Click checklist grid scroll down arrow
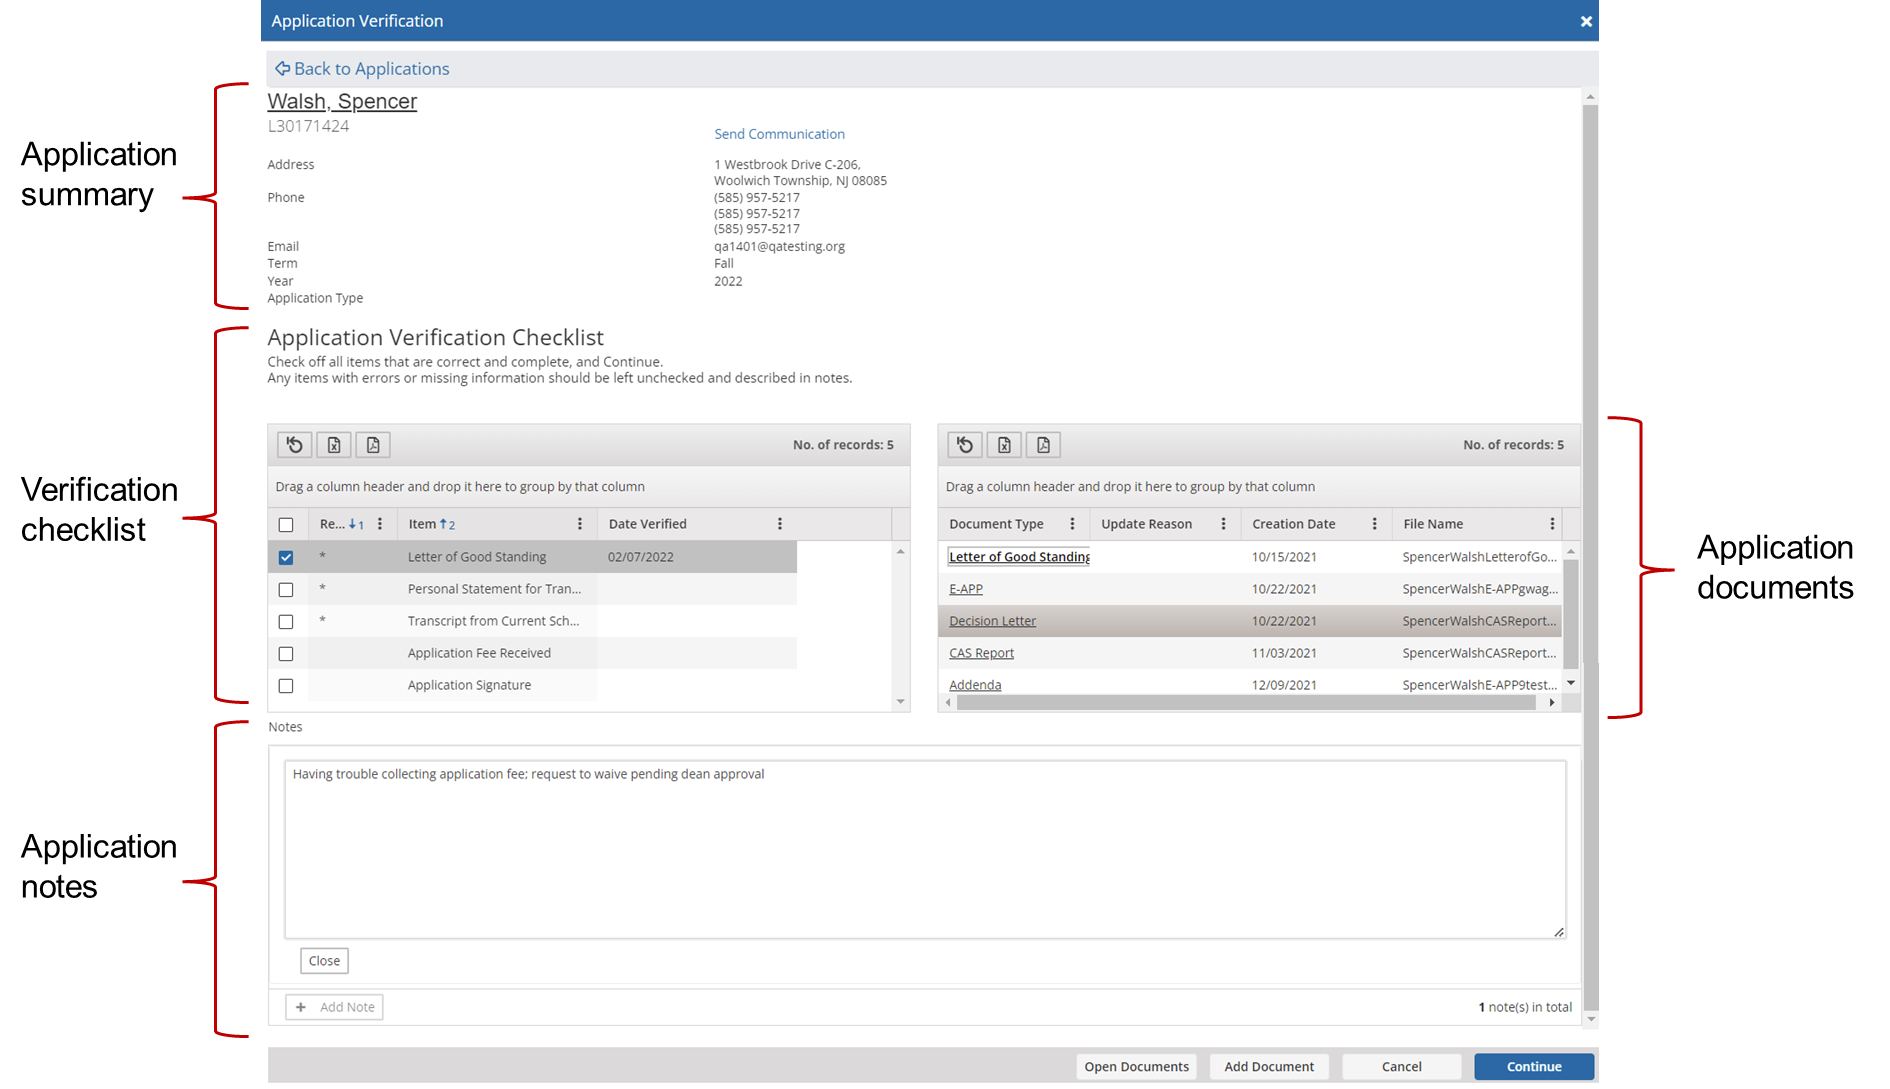This screenshot has width=1890, height=1089. pos(900,702)
